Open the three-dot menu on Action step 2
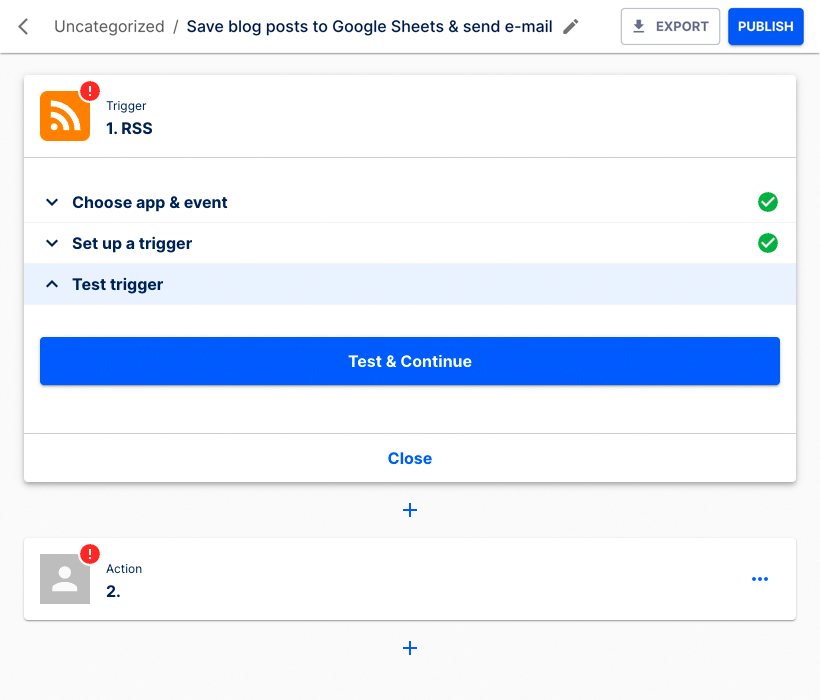The image size is (820, 700). 760,579
